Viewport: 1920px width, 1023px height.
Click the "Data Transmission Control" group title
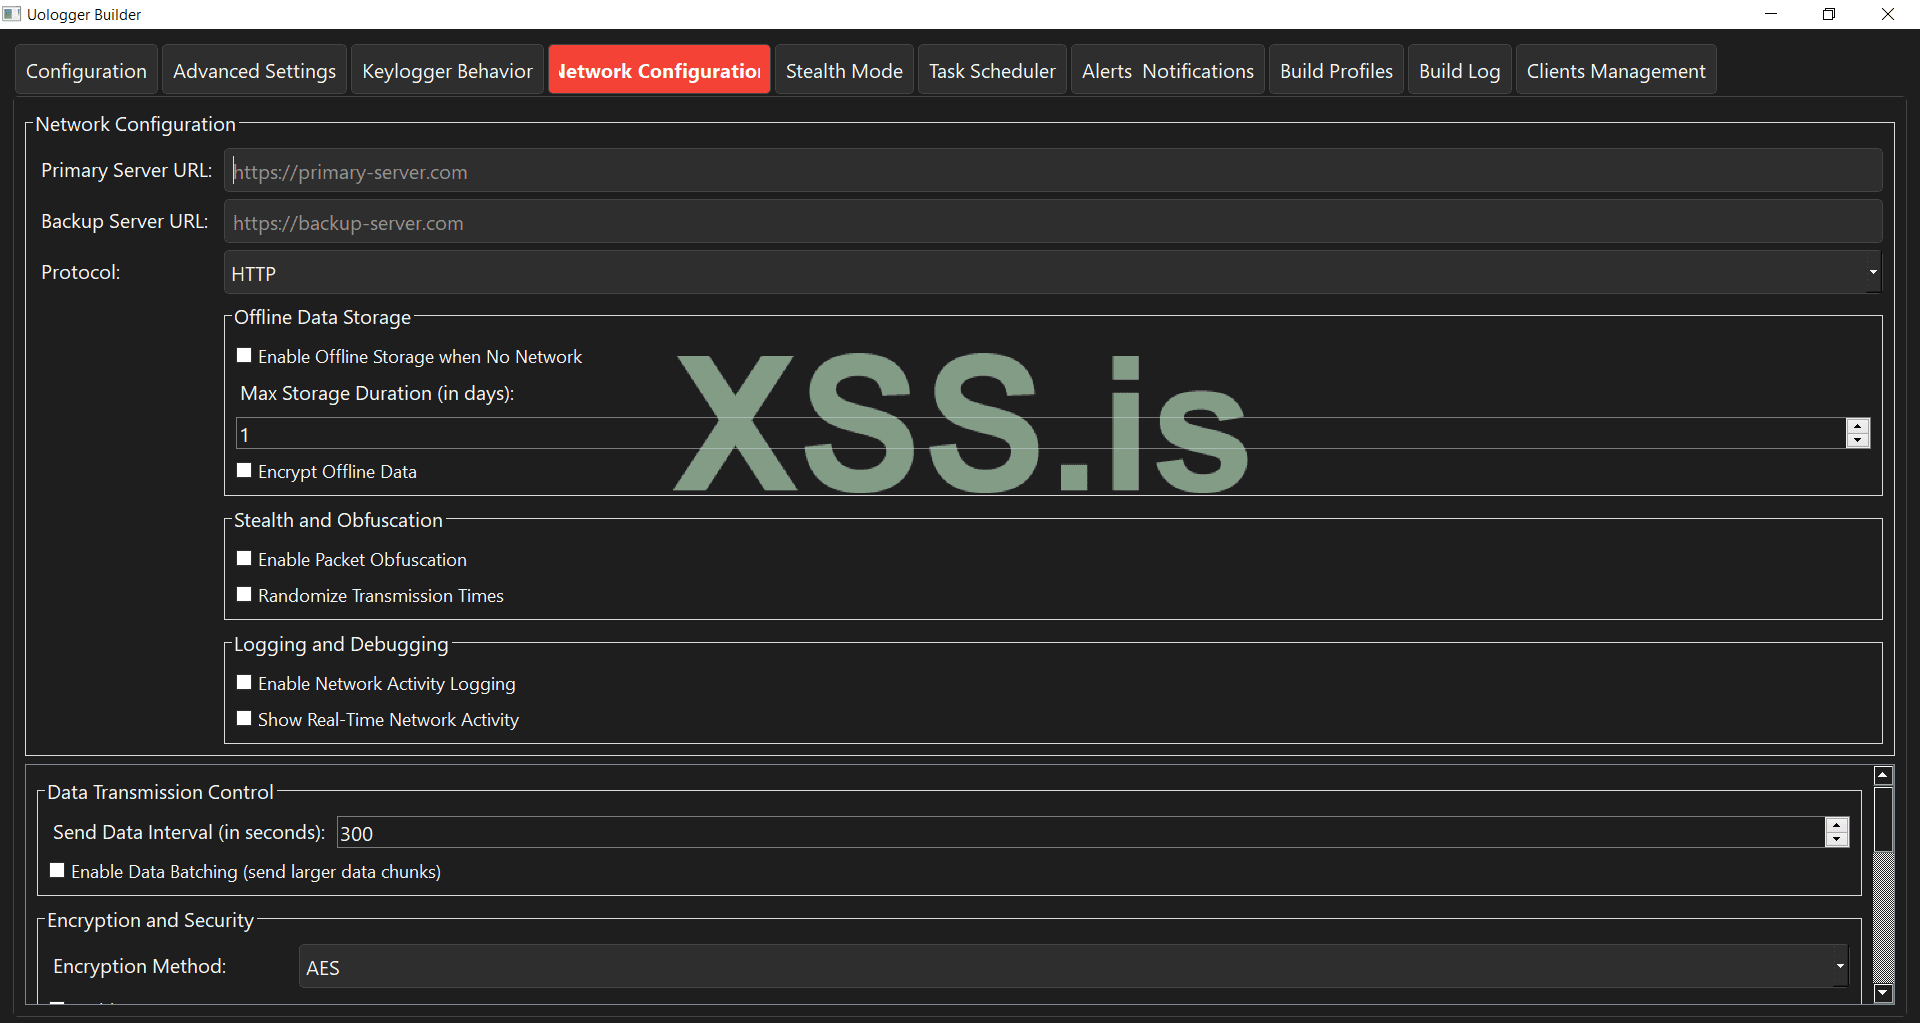pos(160,792)
